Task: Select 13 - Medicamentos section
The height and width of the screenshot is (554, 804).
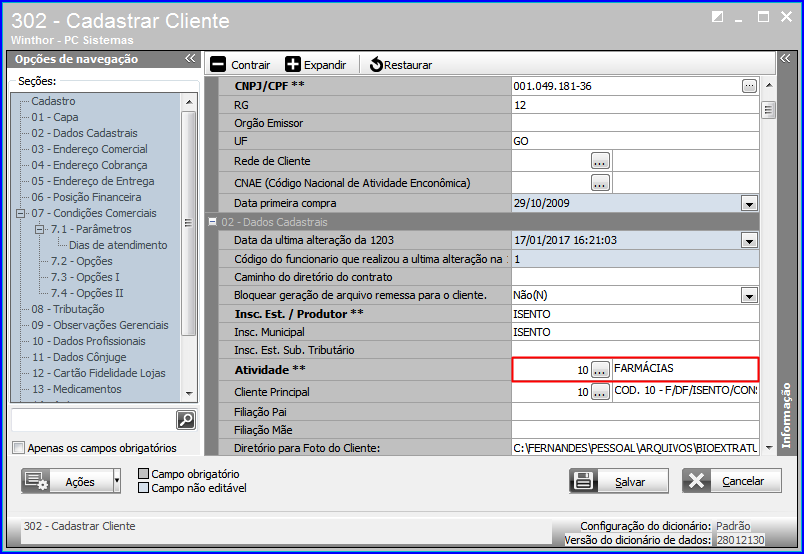Action: tap(76, 389)
